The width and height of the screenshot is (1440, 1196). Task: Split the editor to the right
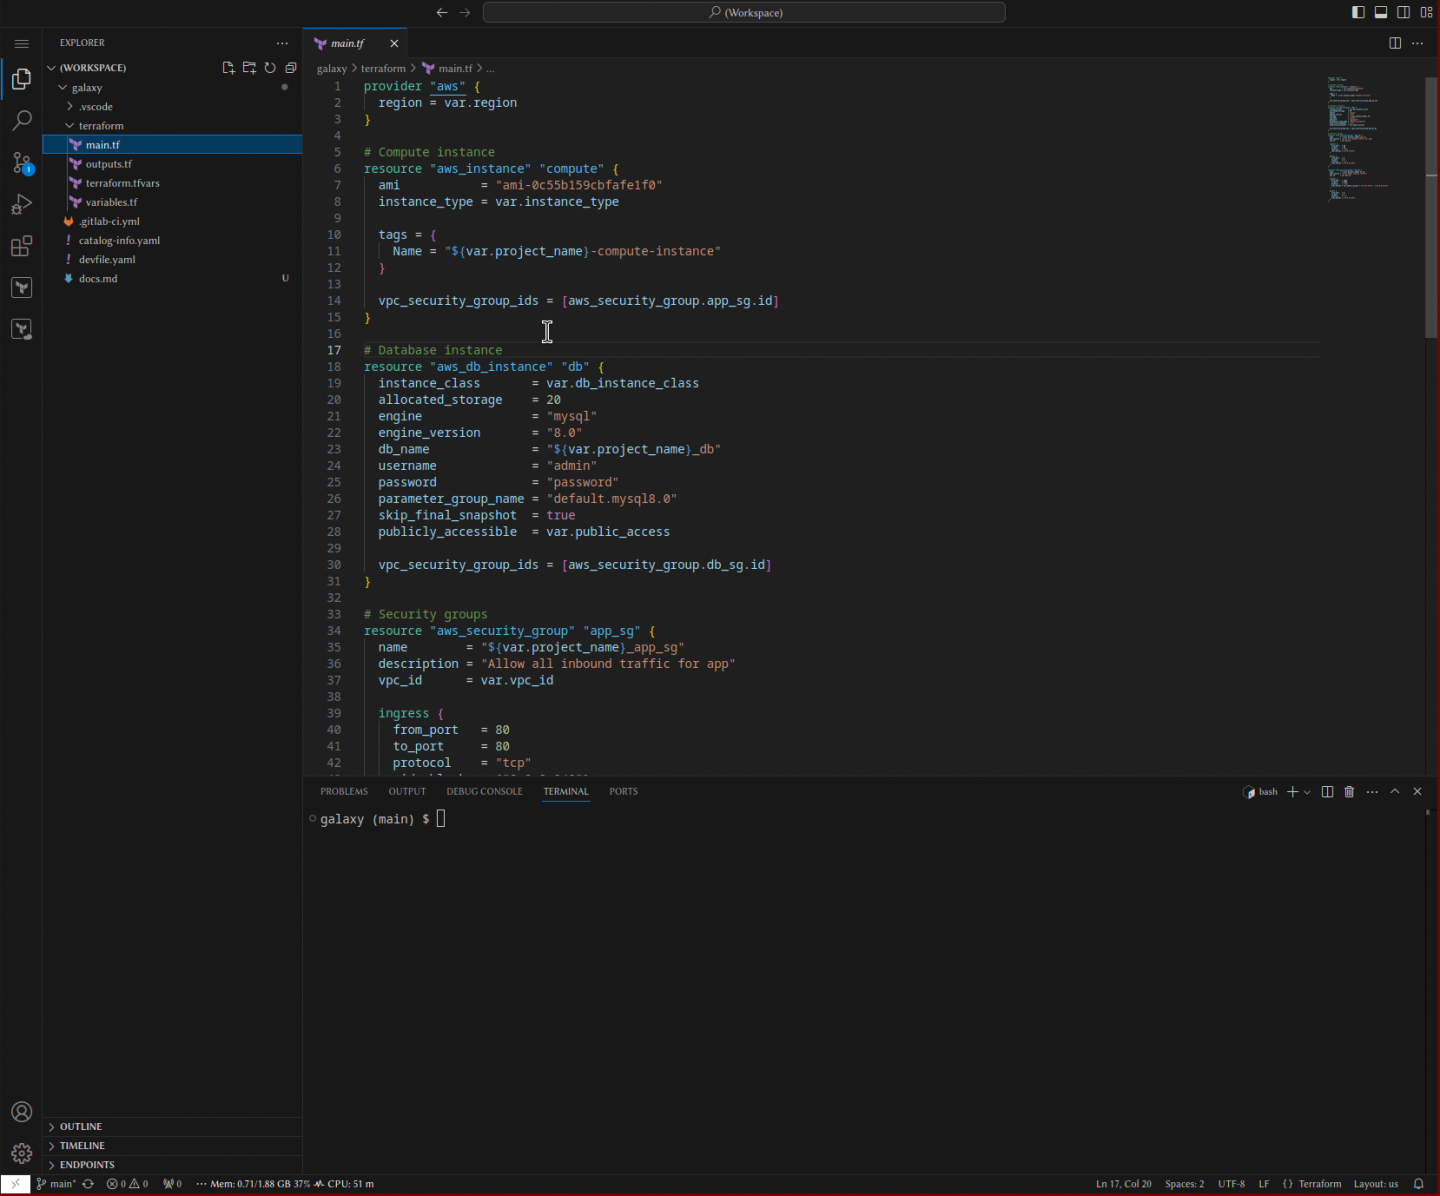tap(1395, 43)
